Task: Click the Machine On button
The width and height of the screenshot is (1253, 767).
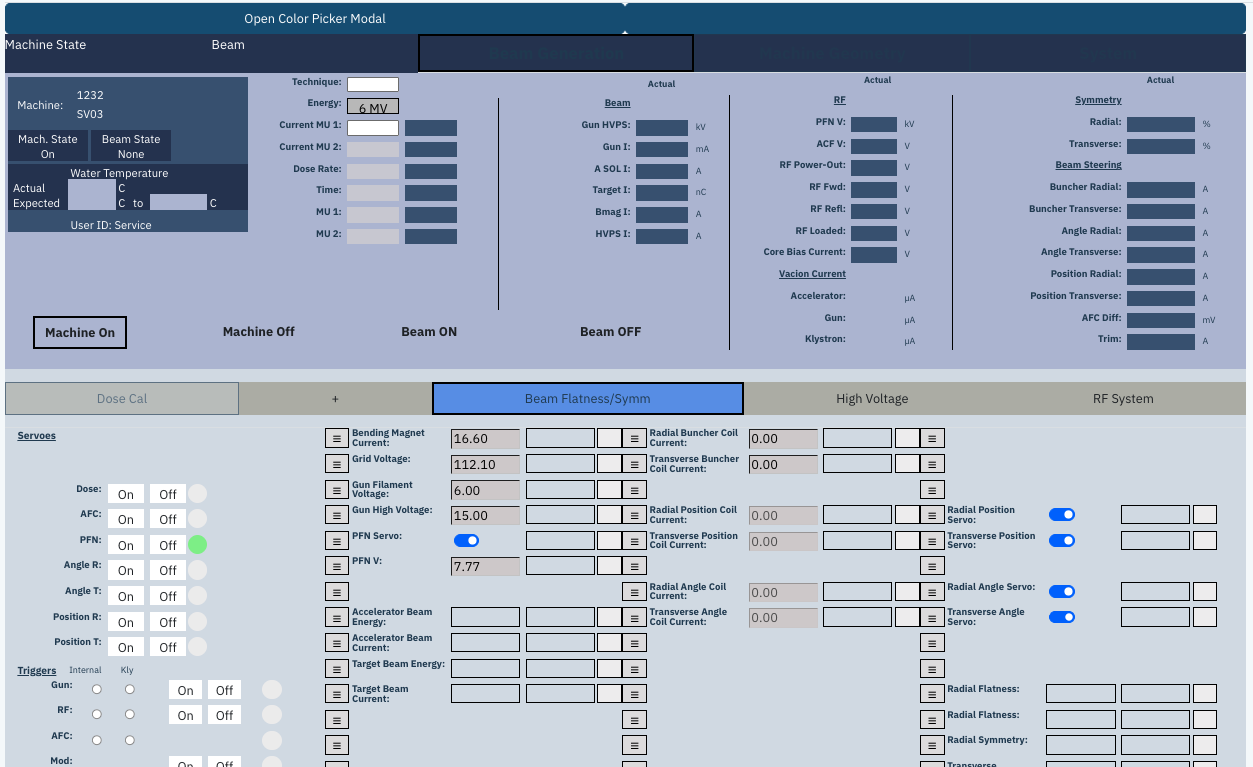Action: point(80,333)
